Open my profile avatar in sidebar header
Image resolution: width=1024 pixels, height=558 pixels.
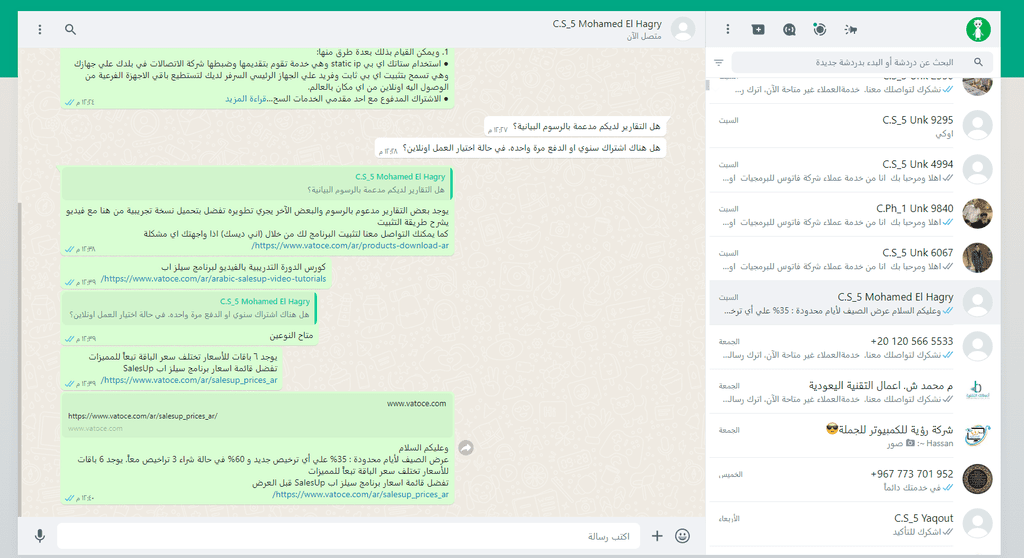click(978, 29)
